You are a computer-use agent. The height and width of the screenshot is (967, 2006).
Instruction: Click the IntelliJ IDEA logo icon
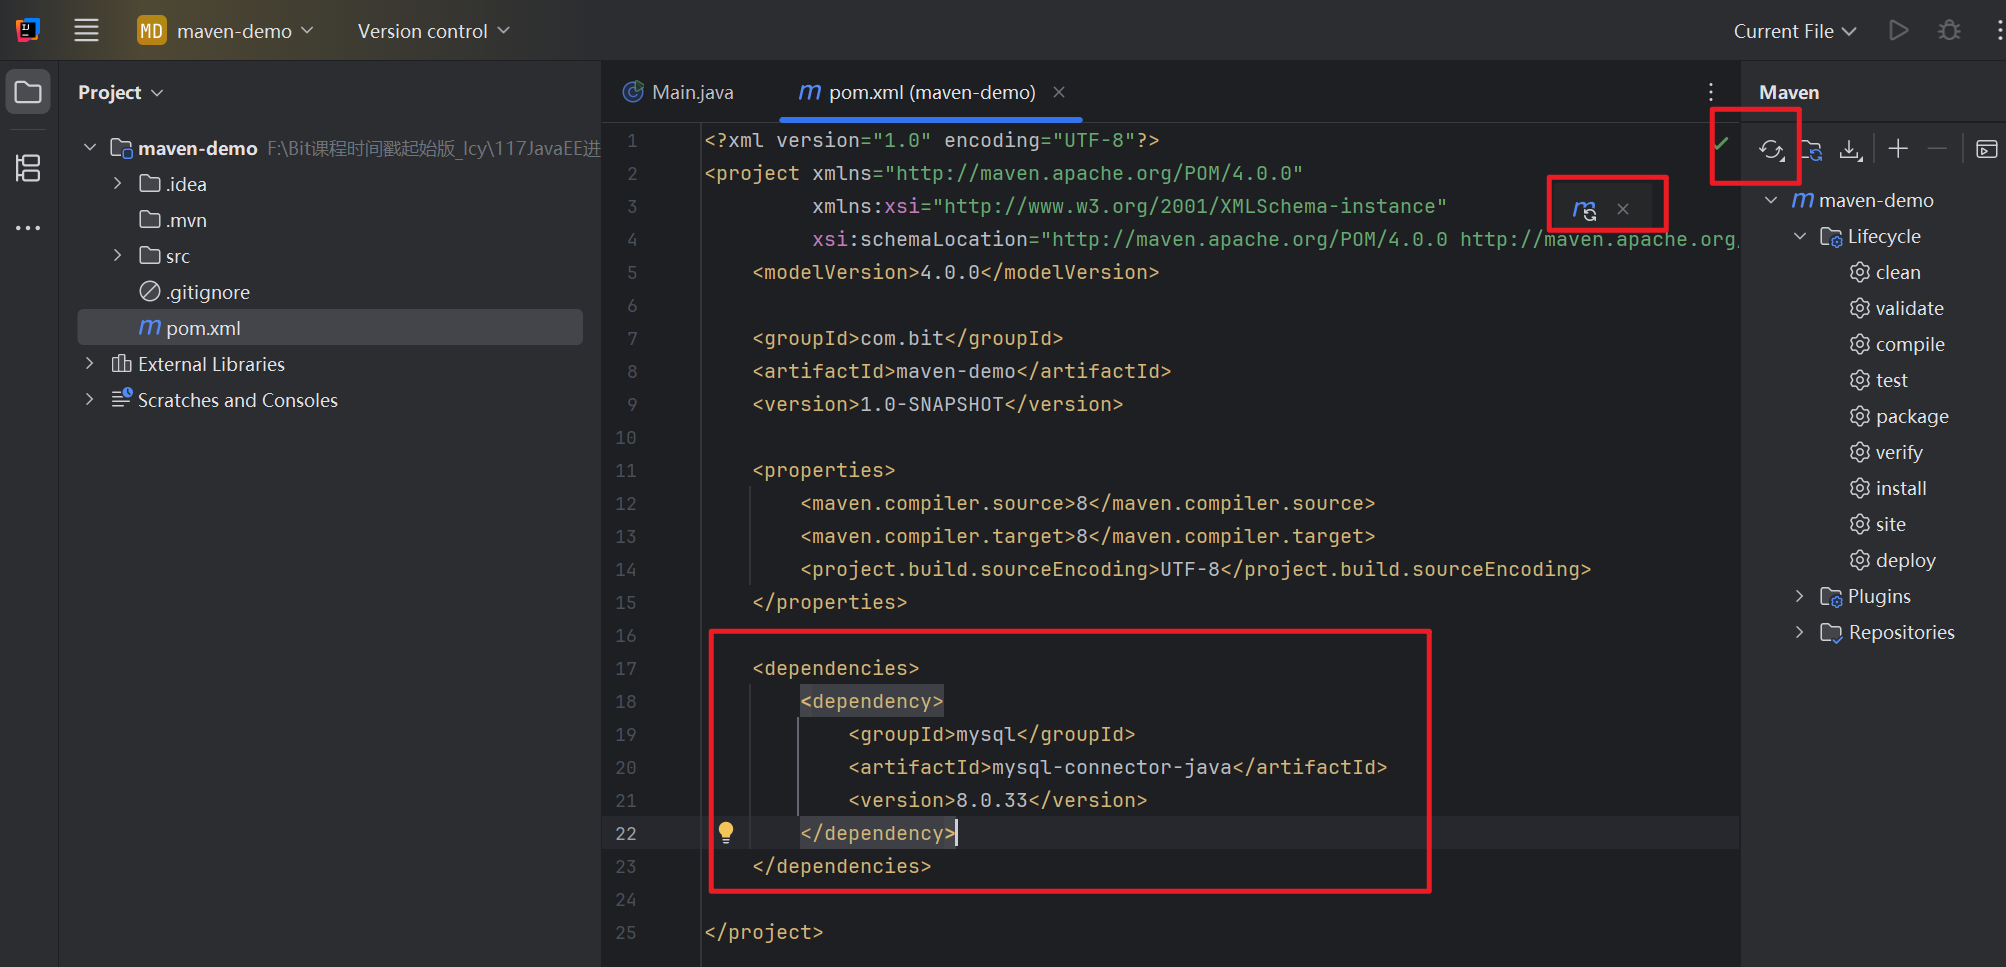[28, 31]
